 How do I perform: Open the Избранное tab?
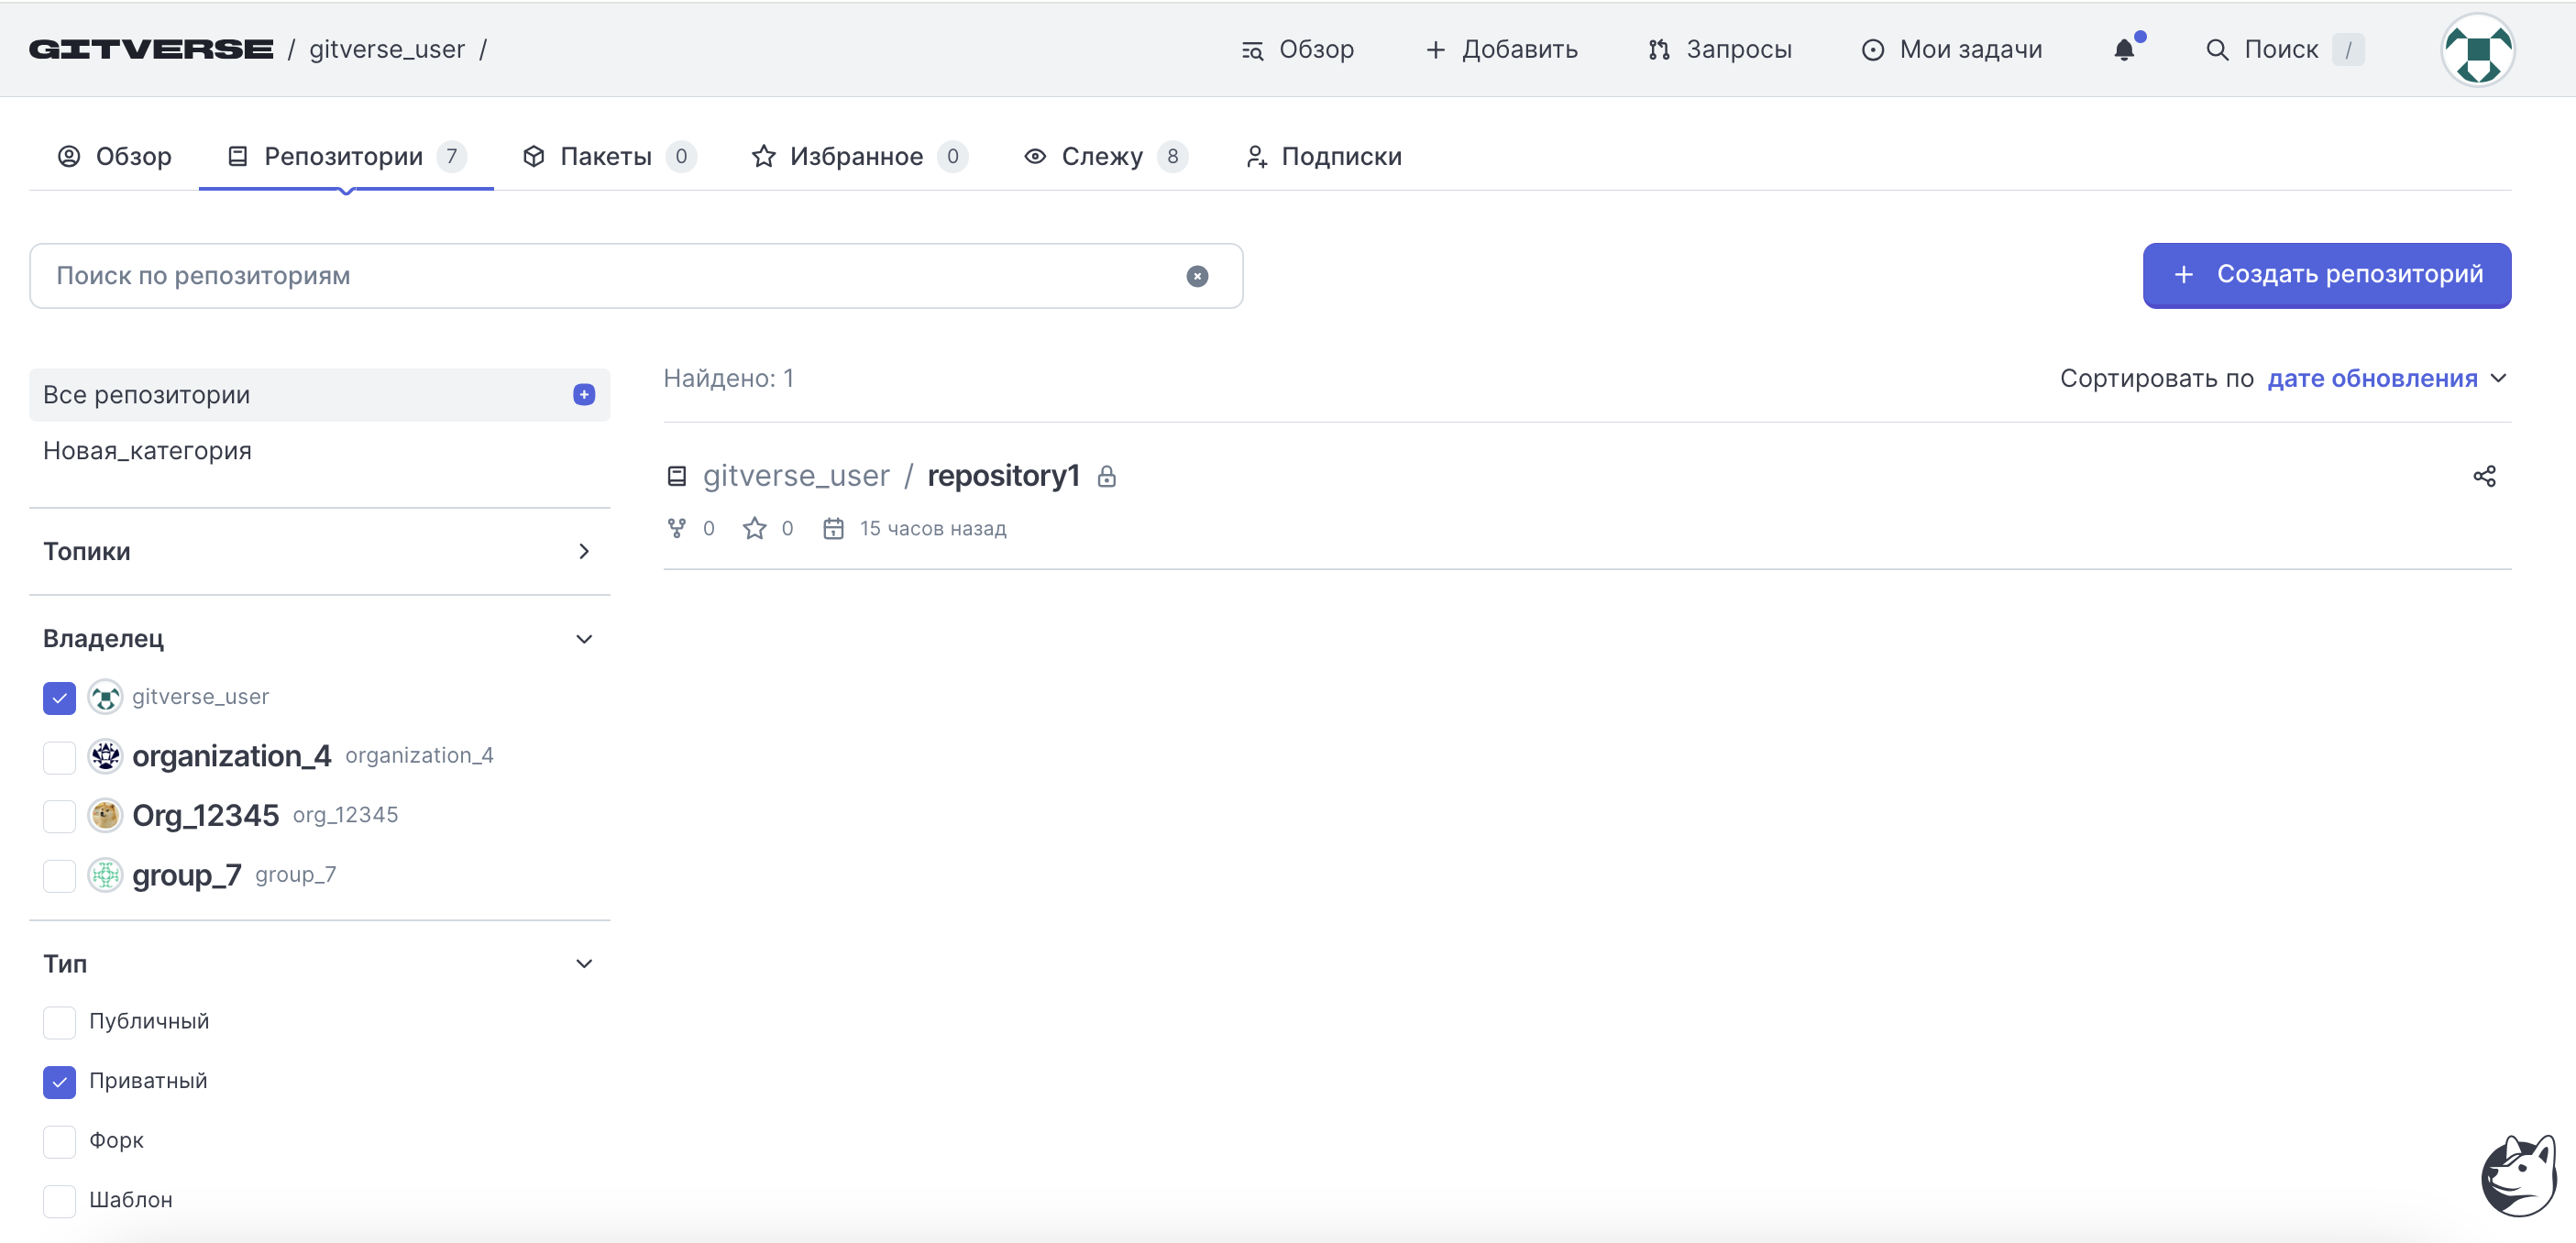[x=859, y=156]
